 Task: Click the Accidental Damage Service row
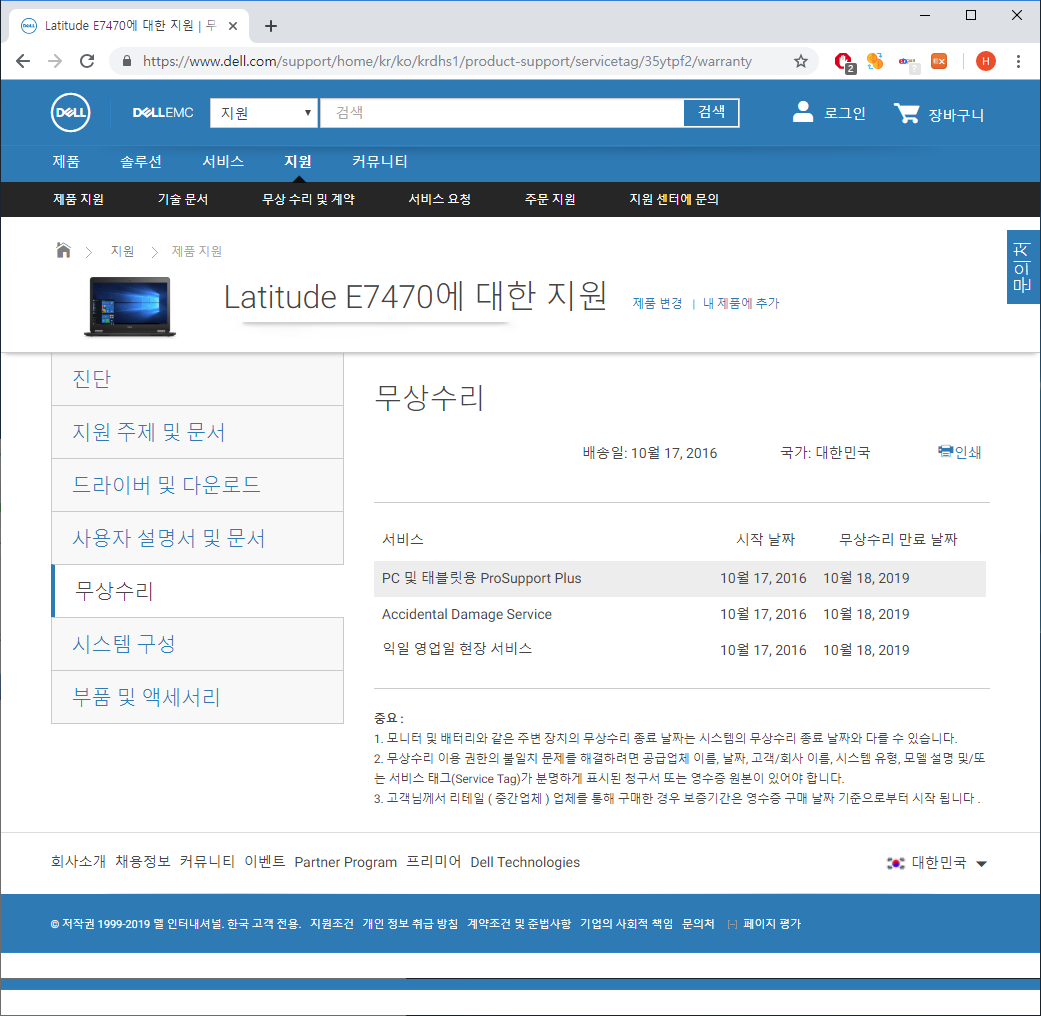[679, 614]
